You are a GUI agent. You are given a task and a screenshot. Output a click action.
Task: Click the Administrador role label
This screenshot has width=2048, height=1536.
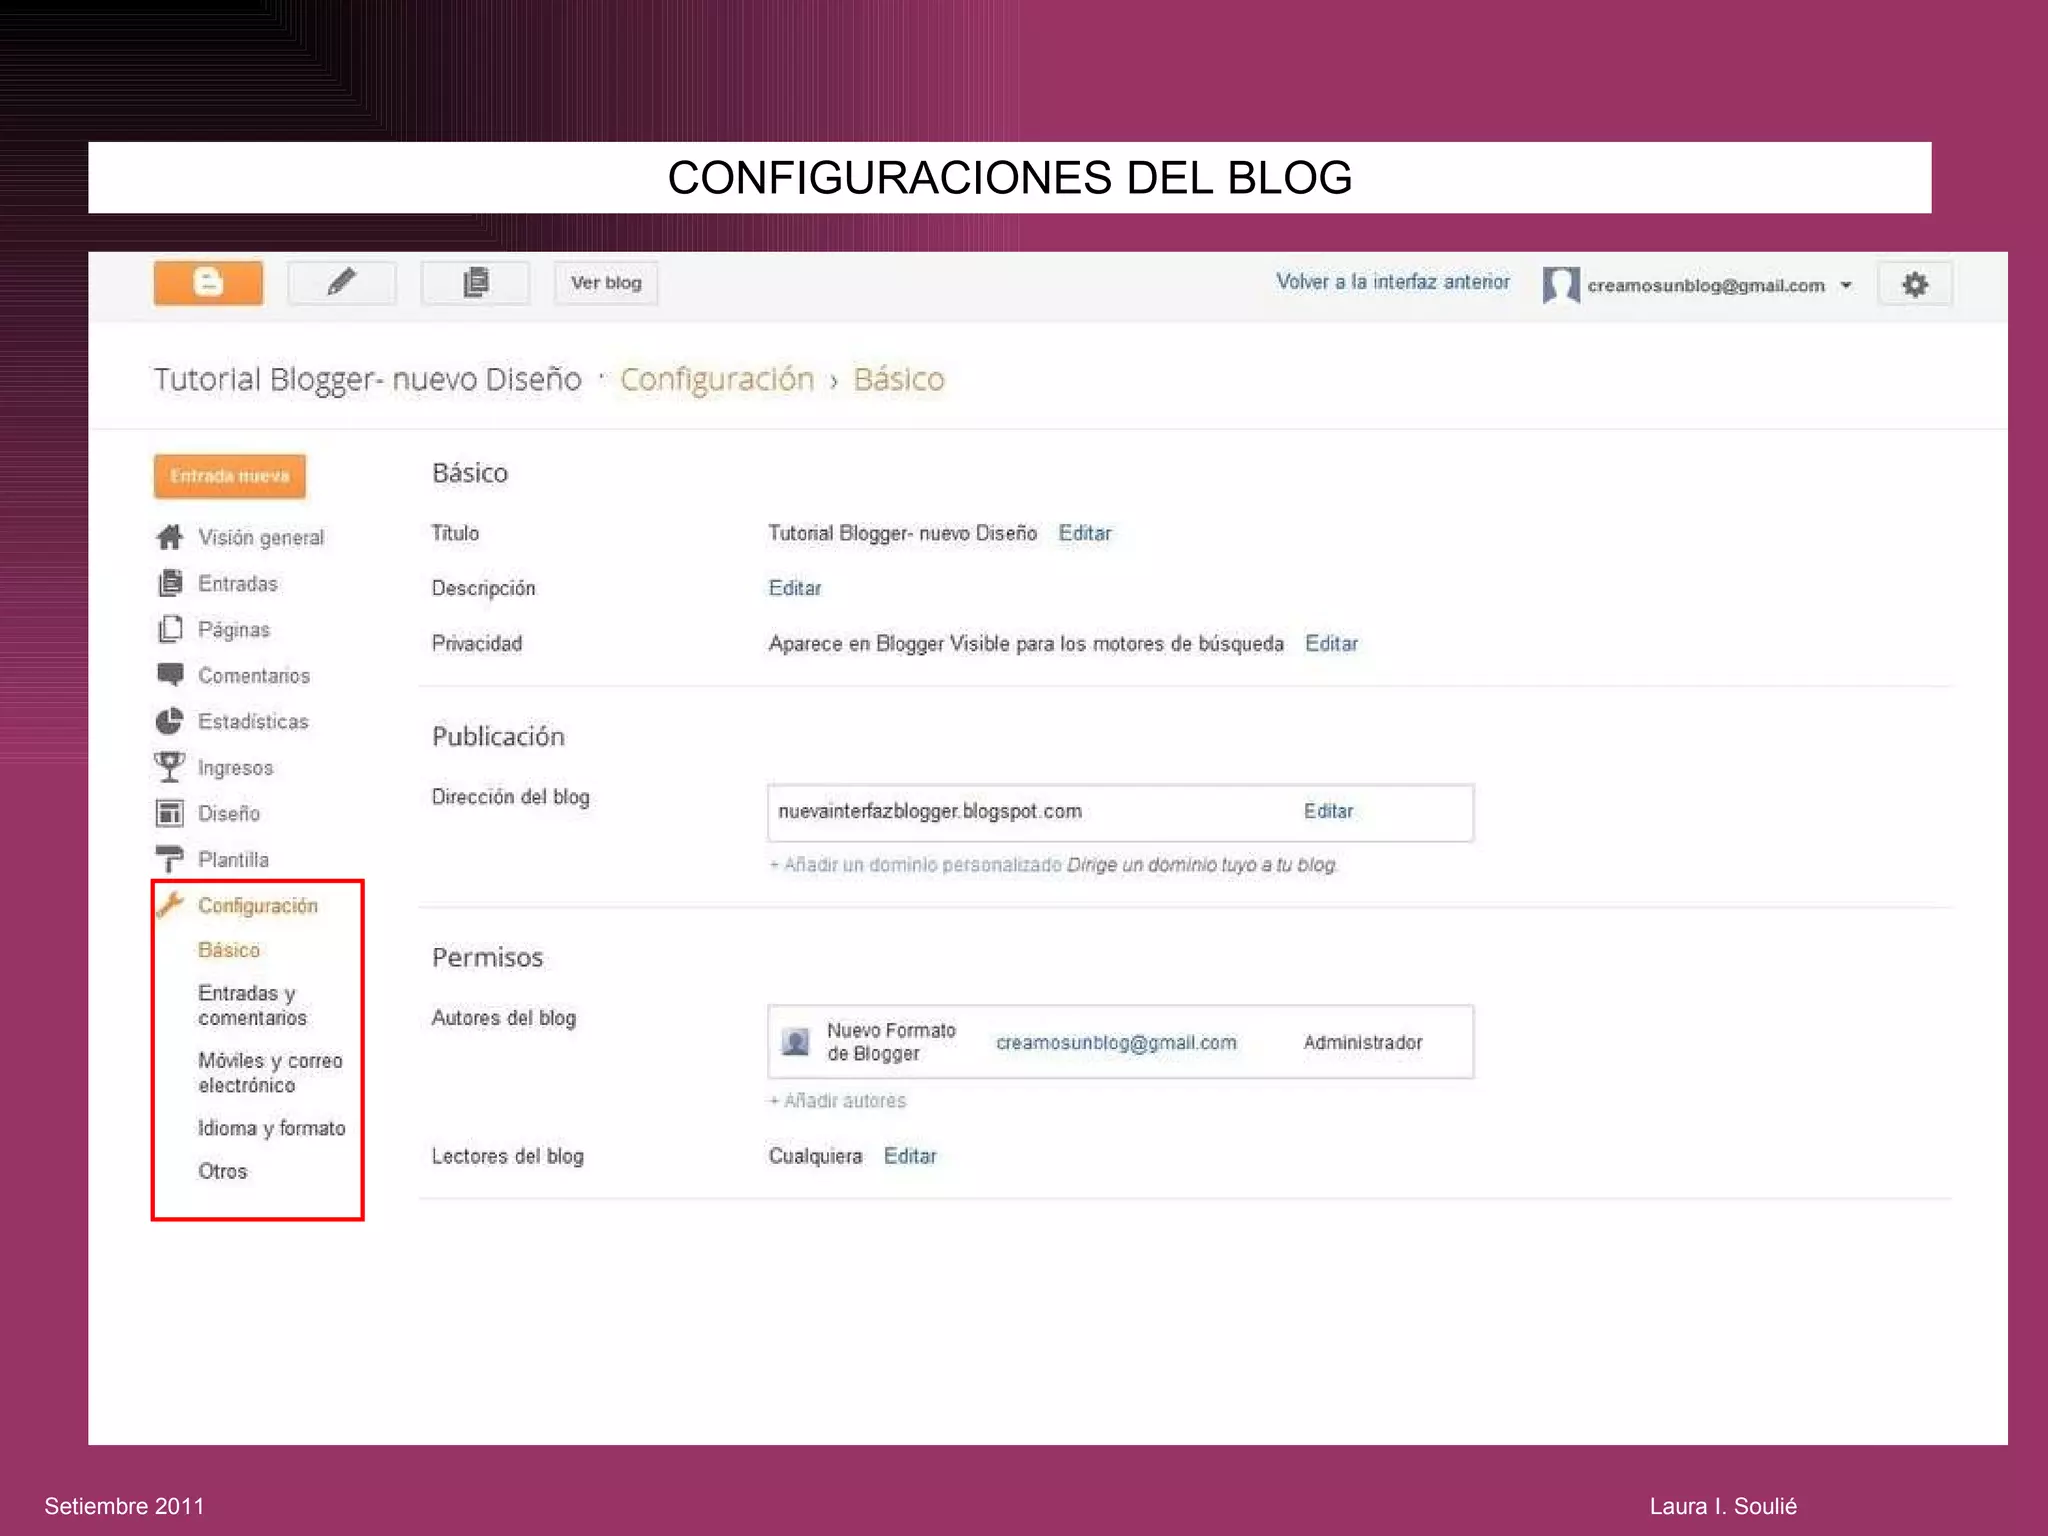(x=1362, y=1042)
